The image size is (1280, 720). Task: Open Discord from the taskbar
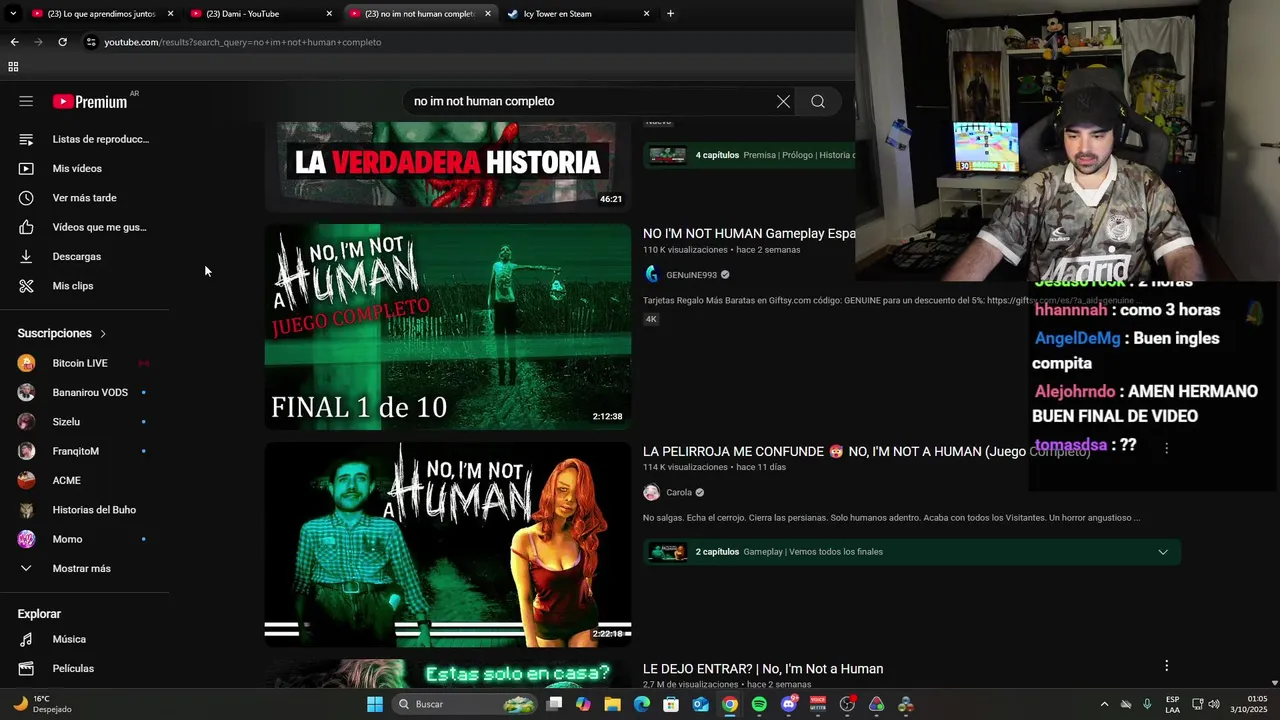[789, 704]
